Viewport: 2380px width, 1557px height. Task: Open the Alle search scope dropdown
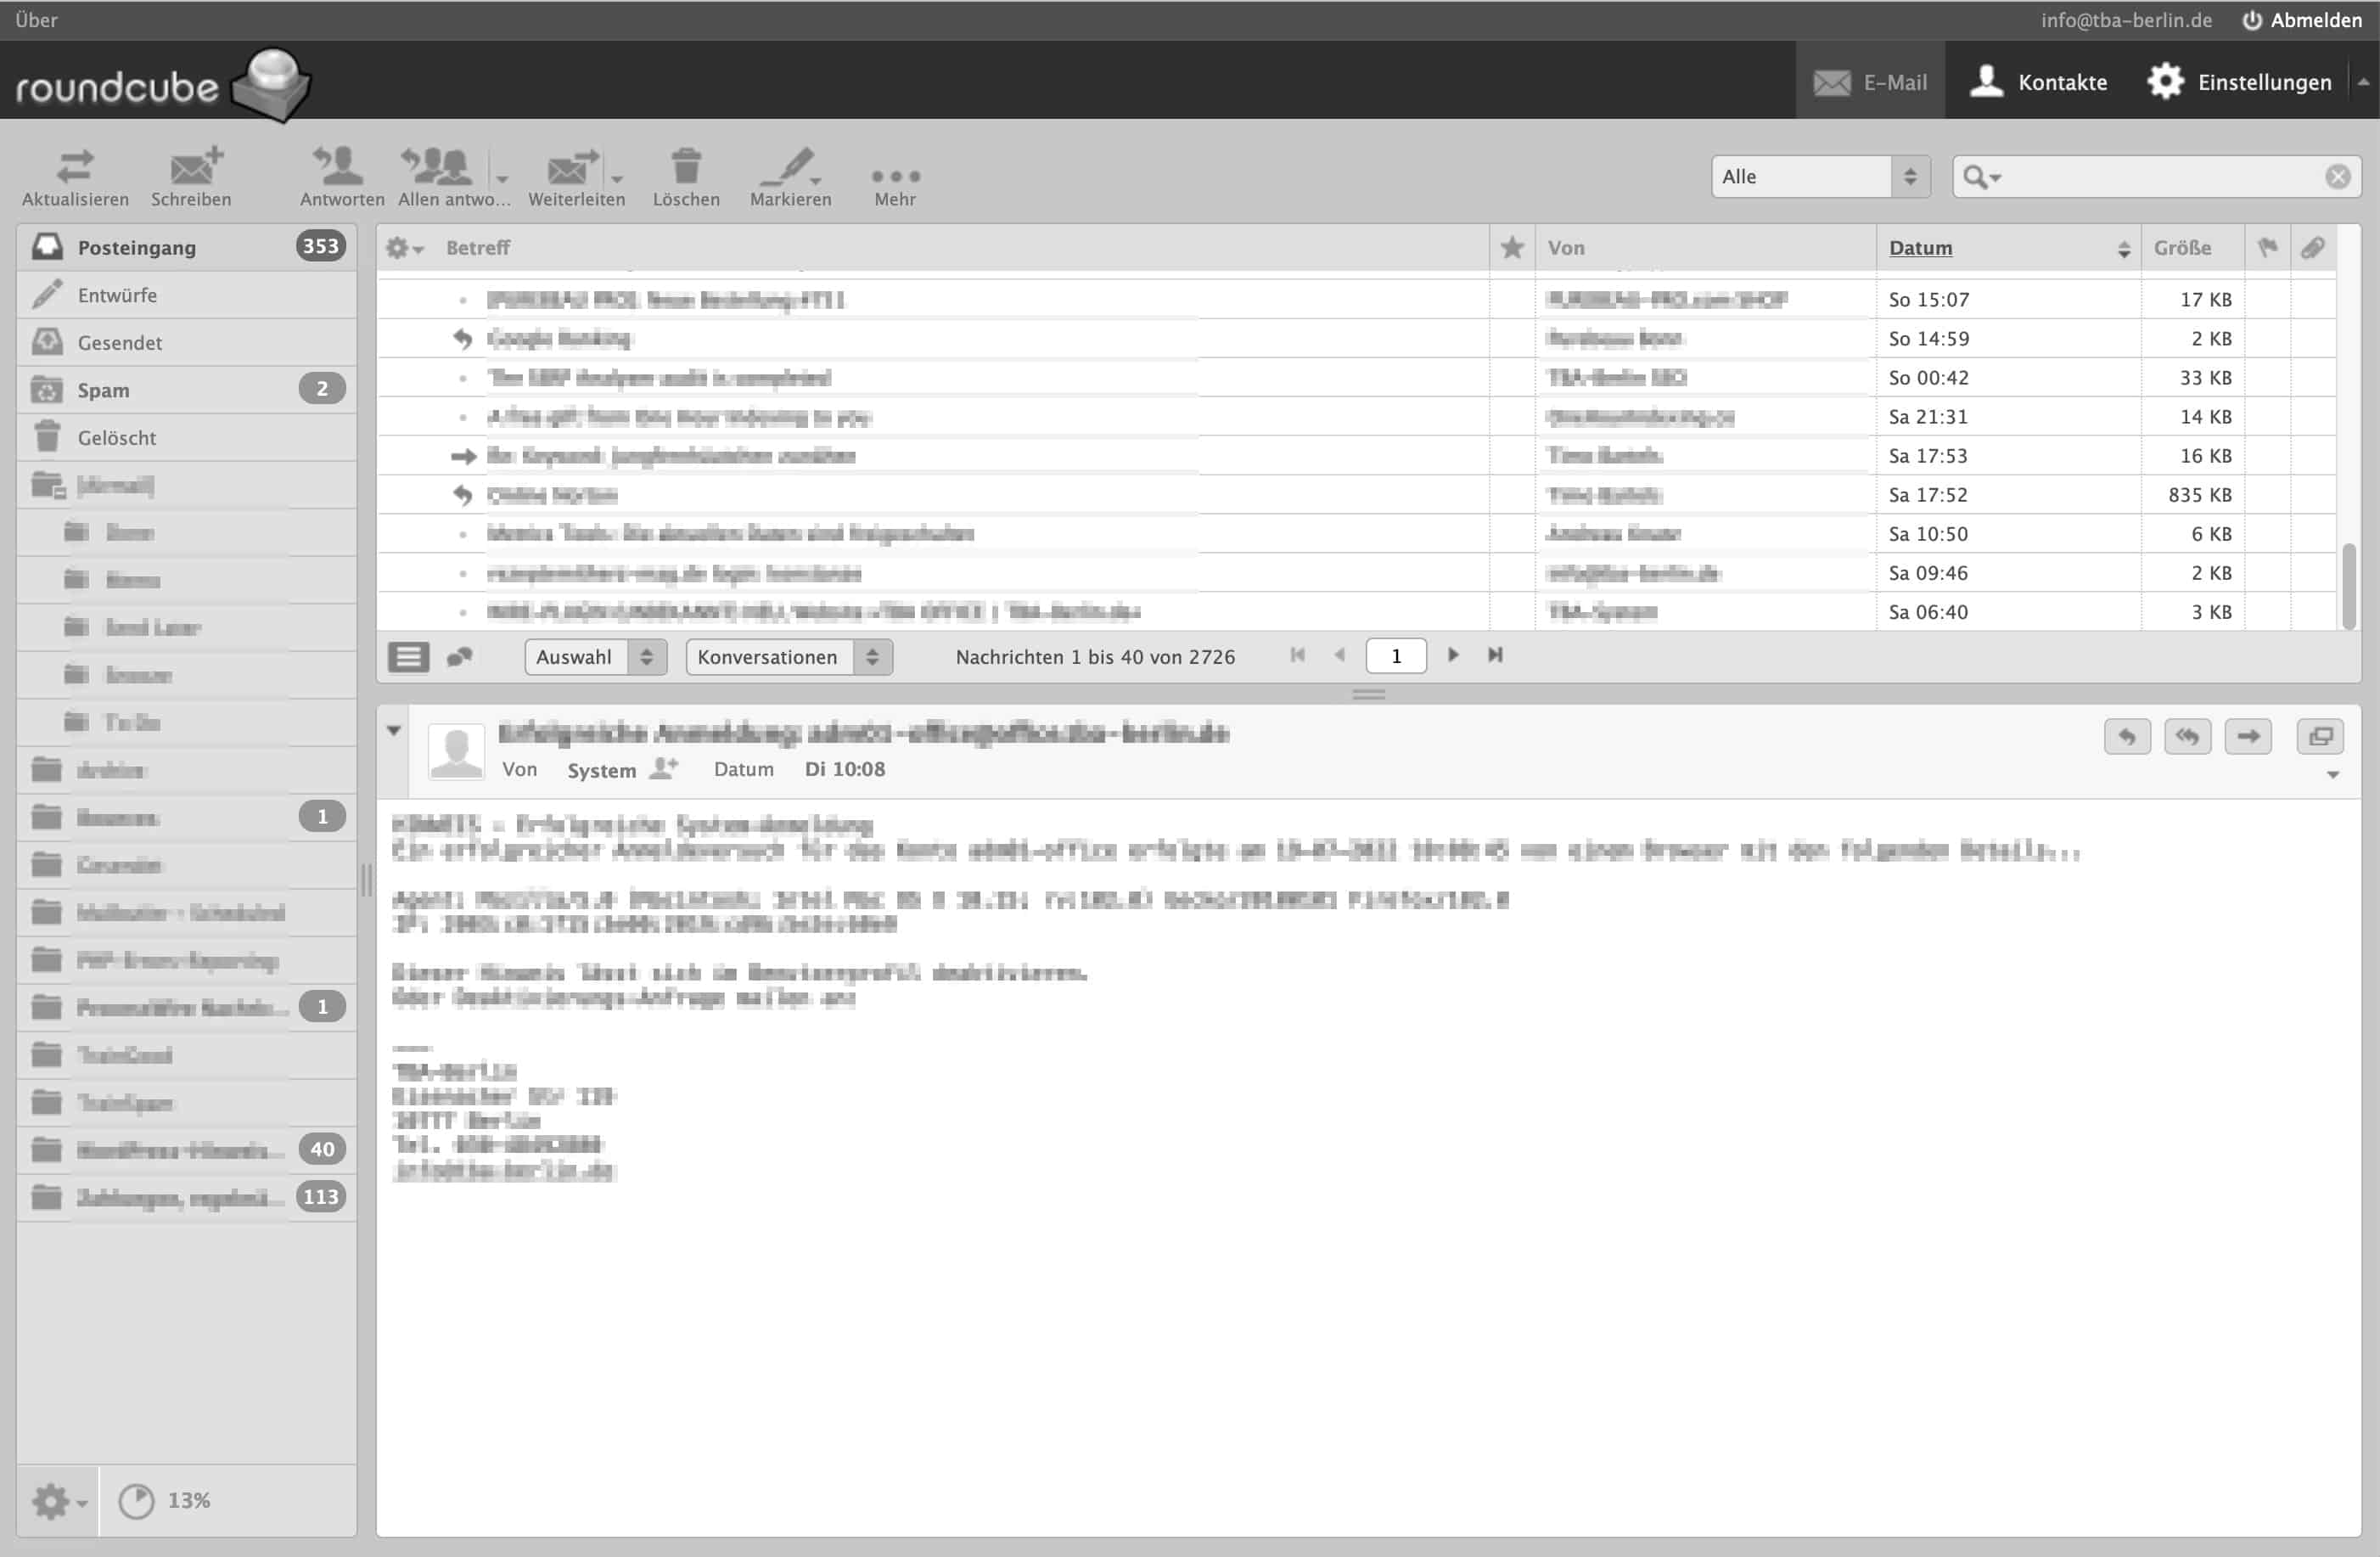[1819, 176]
